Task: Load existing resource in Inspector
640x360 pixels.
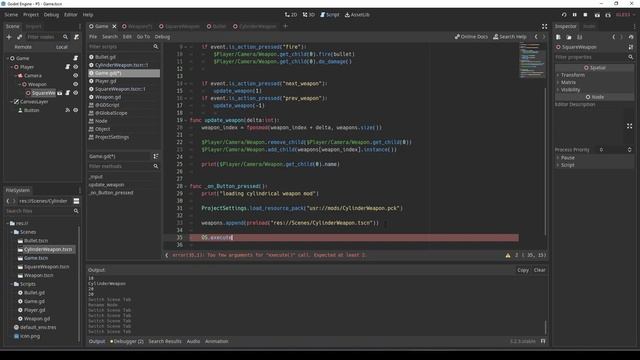Action: coord(569,37)
